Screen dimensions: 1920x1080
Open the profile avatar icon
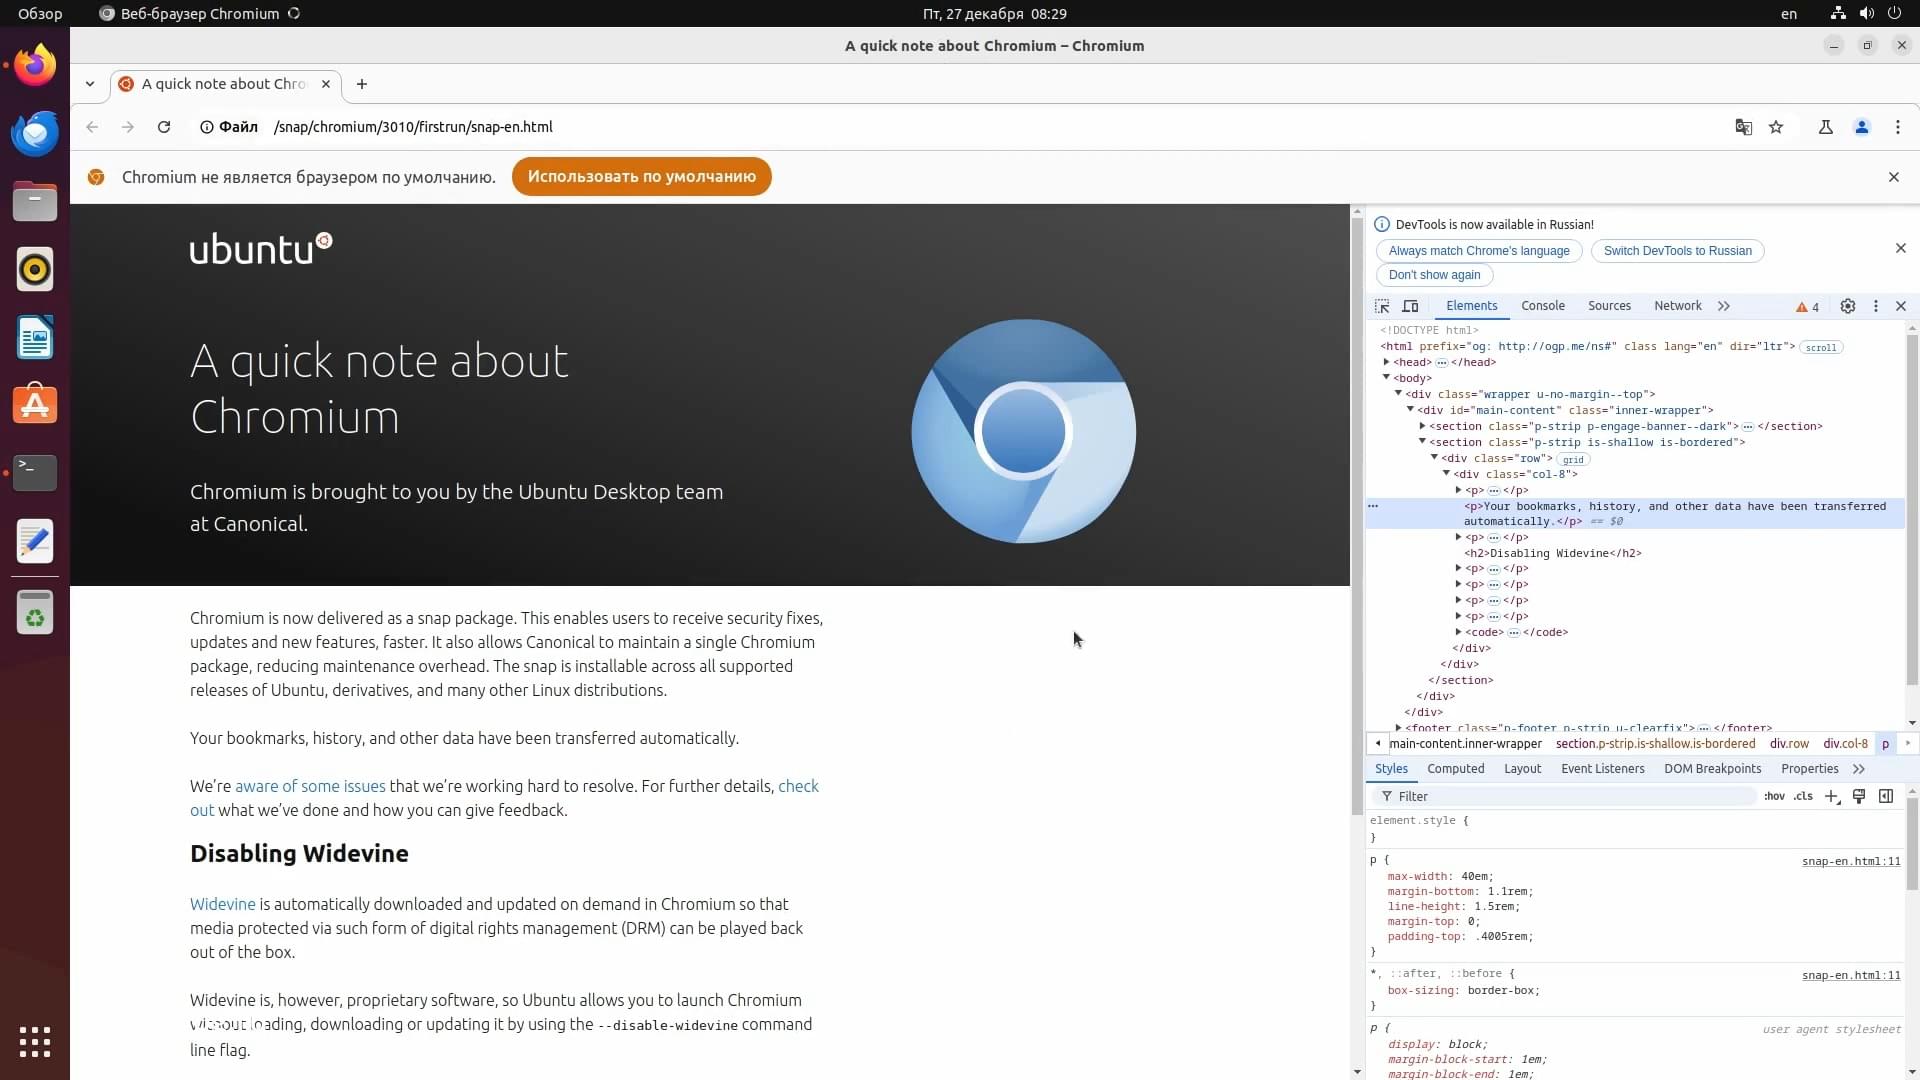click(1862, 127)
